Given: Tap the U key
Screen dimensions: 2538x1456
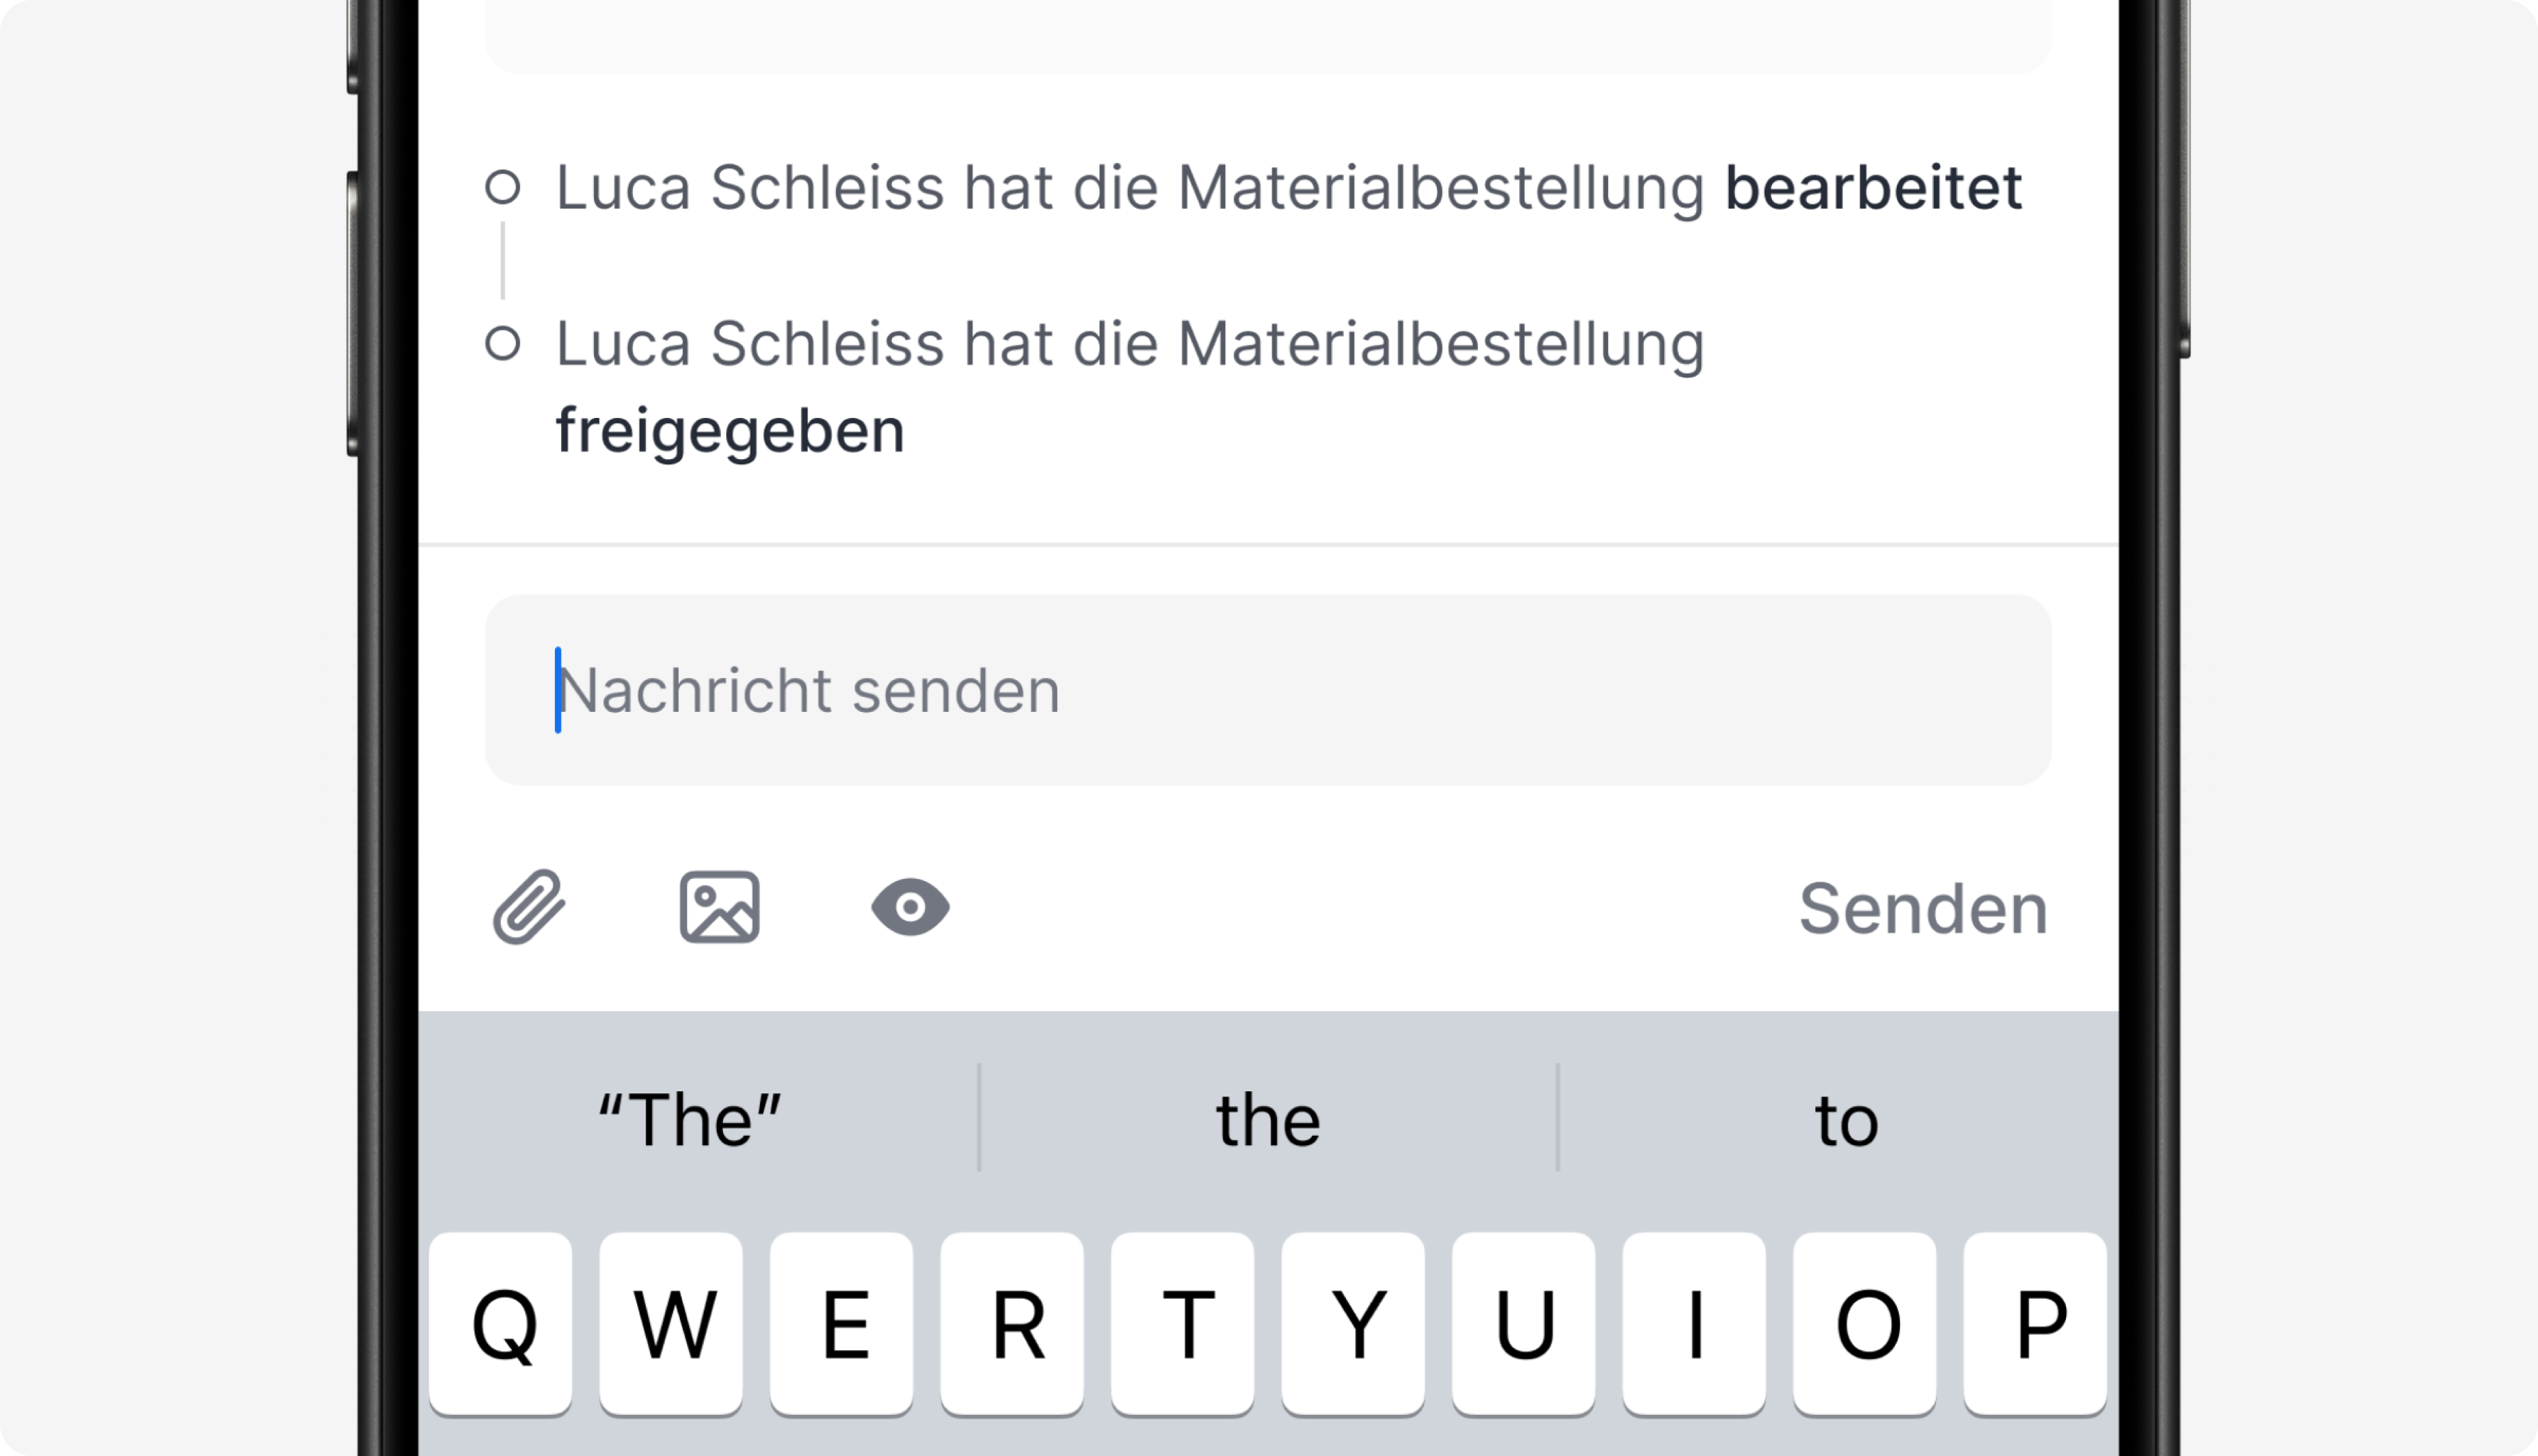Looking at the screenshot, I should click(x=1524, y=1323).
